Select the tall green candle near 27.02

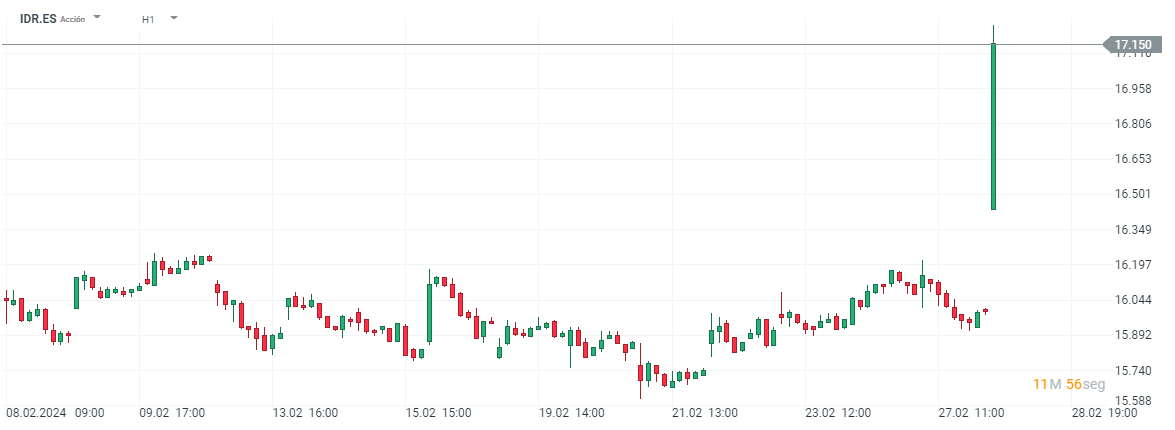point(993,126)
